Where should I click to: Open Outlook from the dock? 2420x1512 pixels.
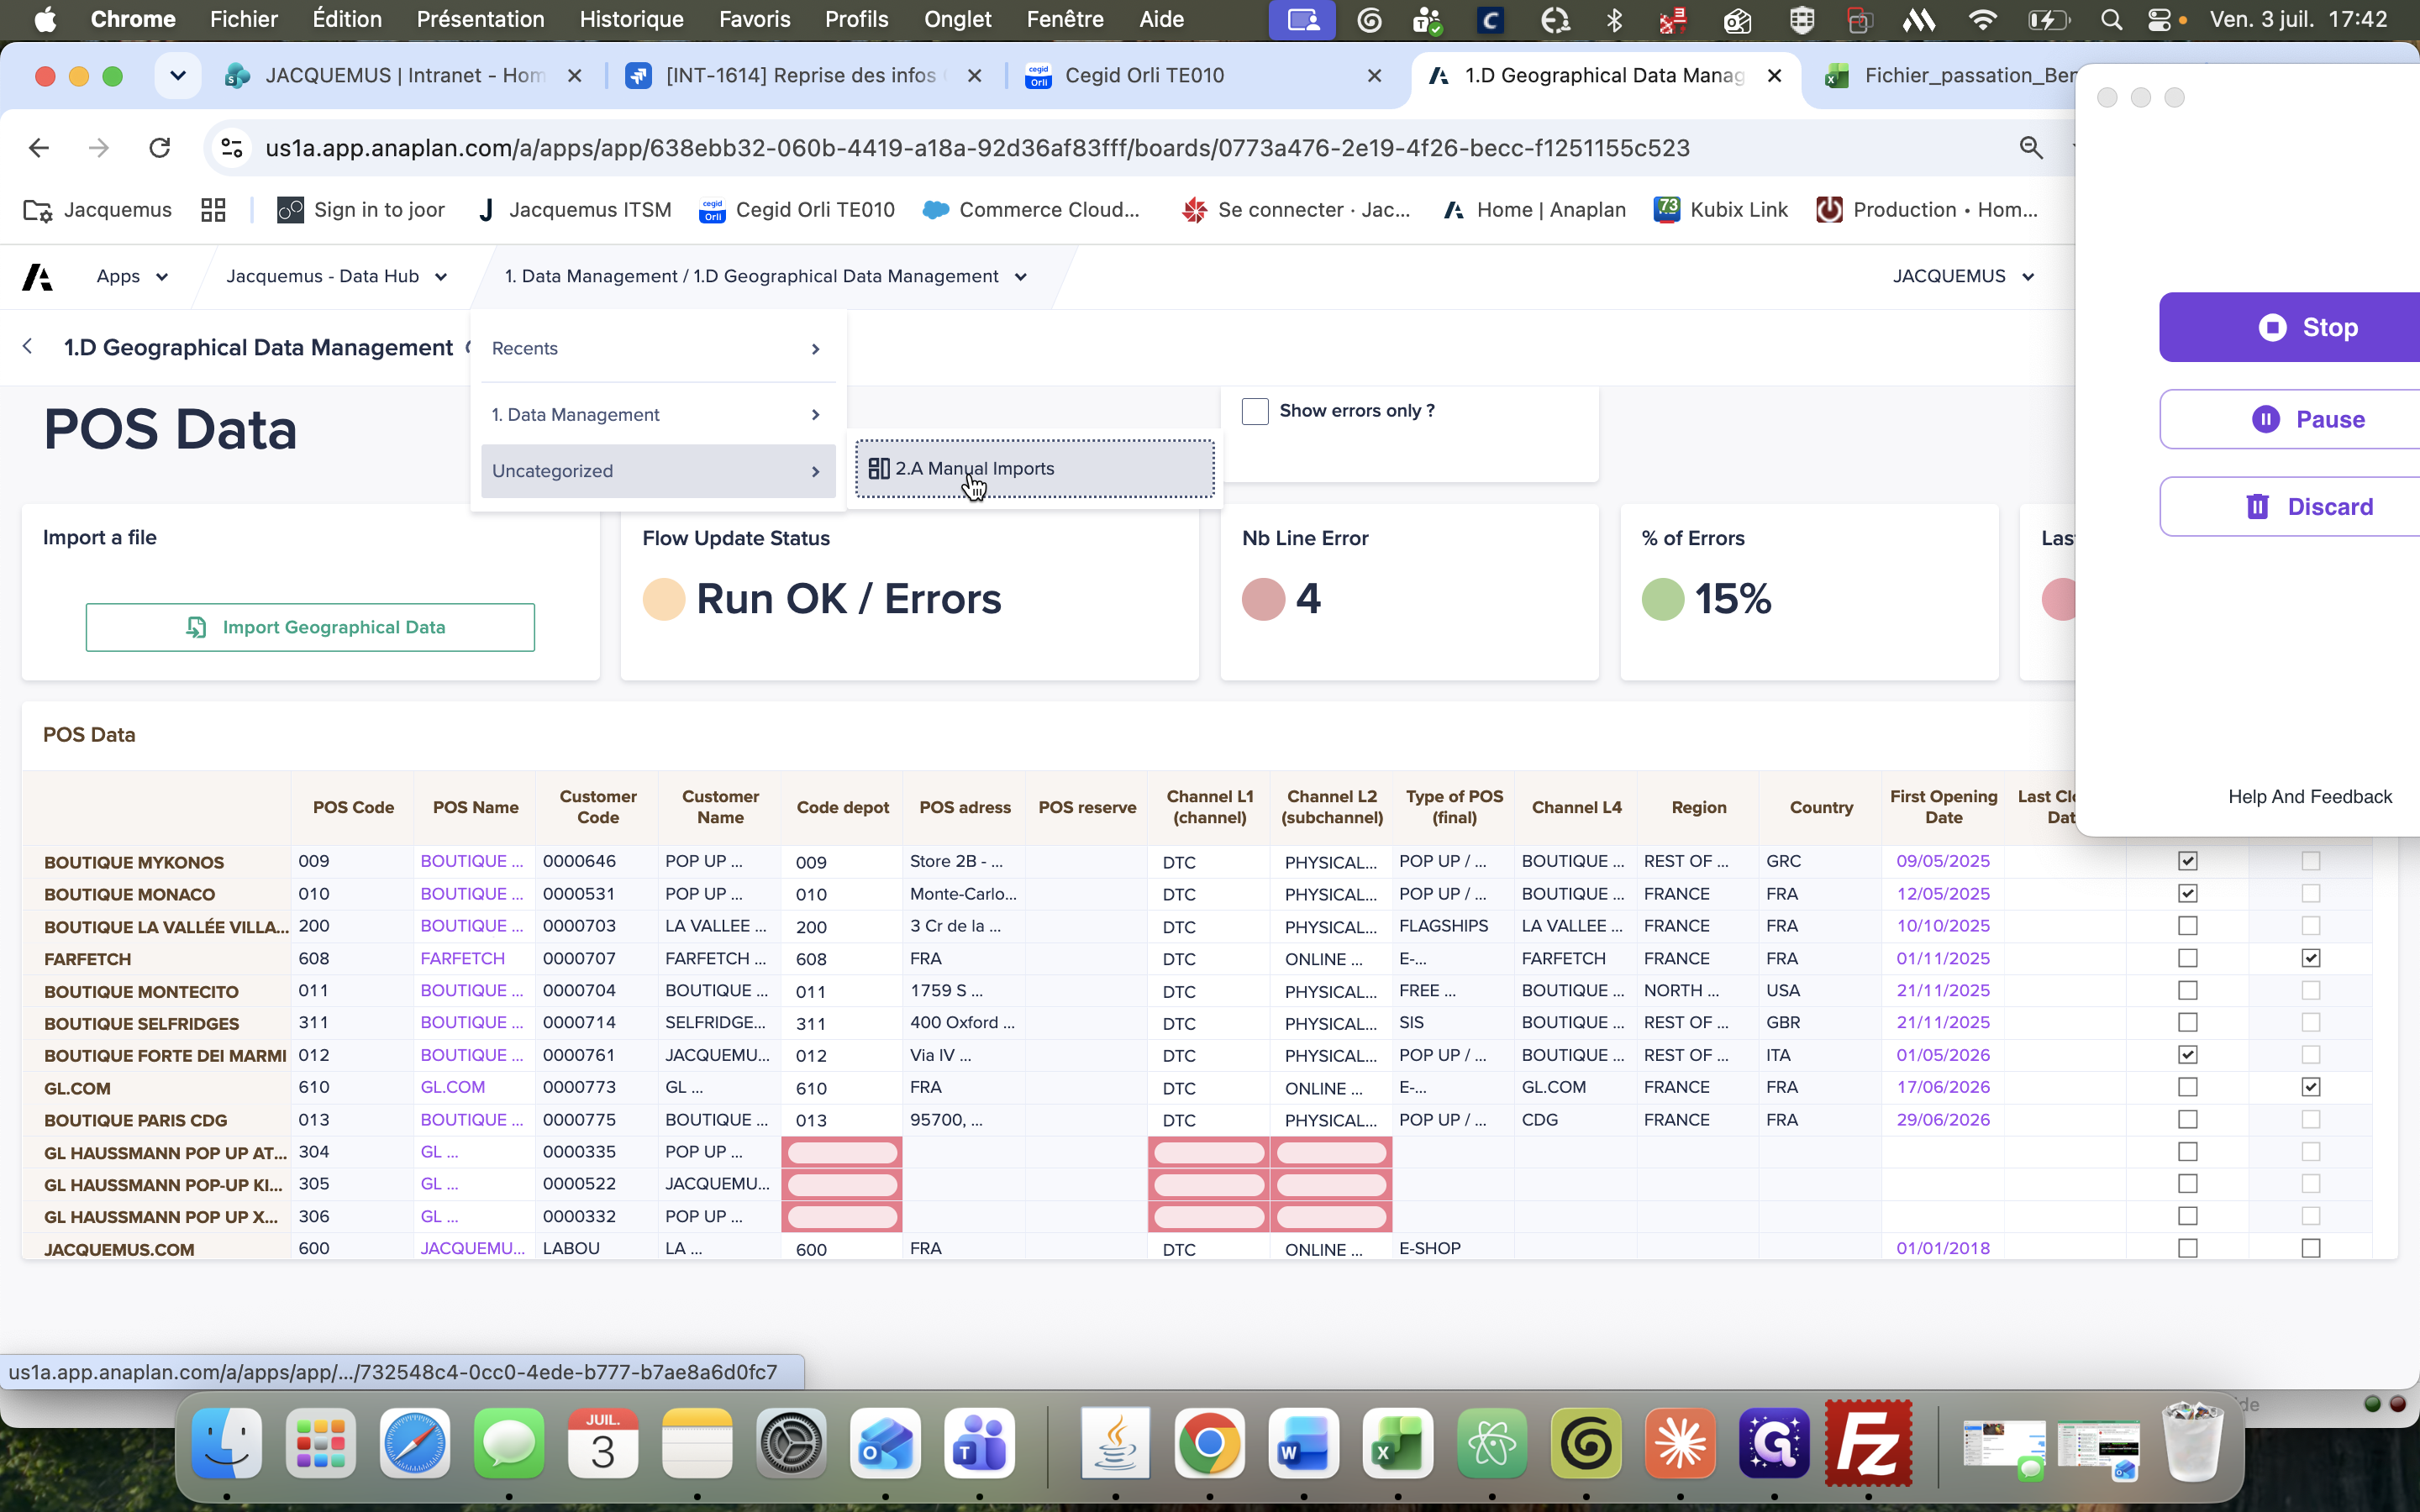885,1444
